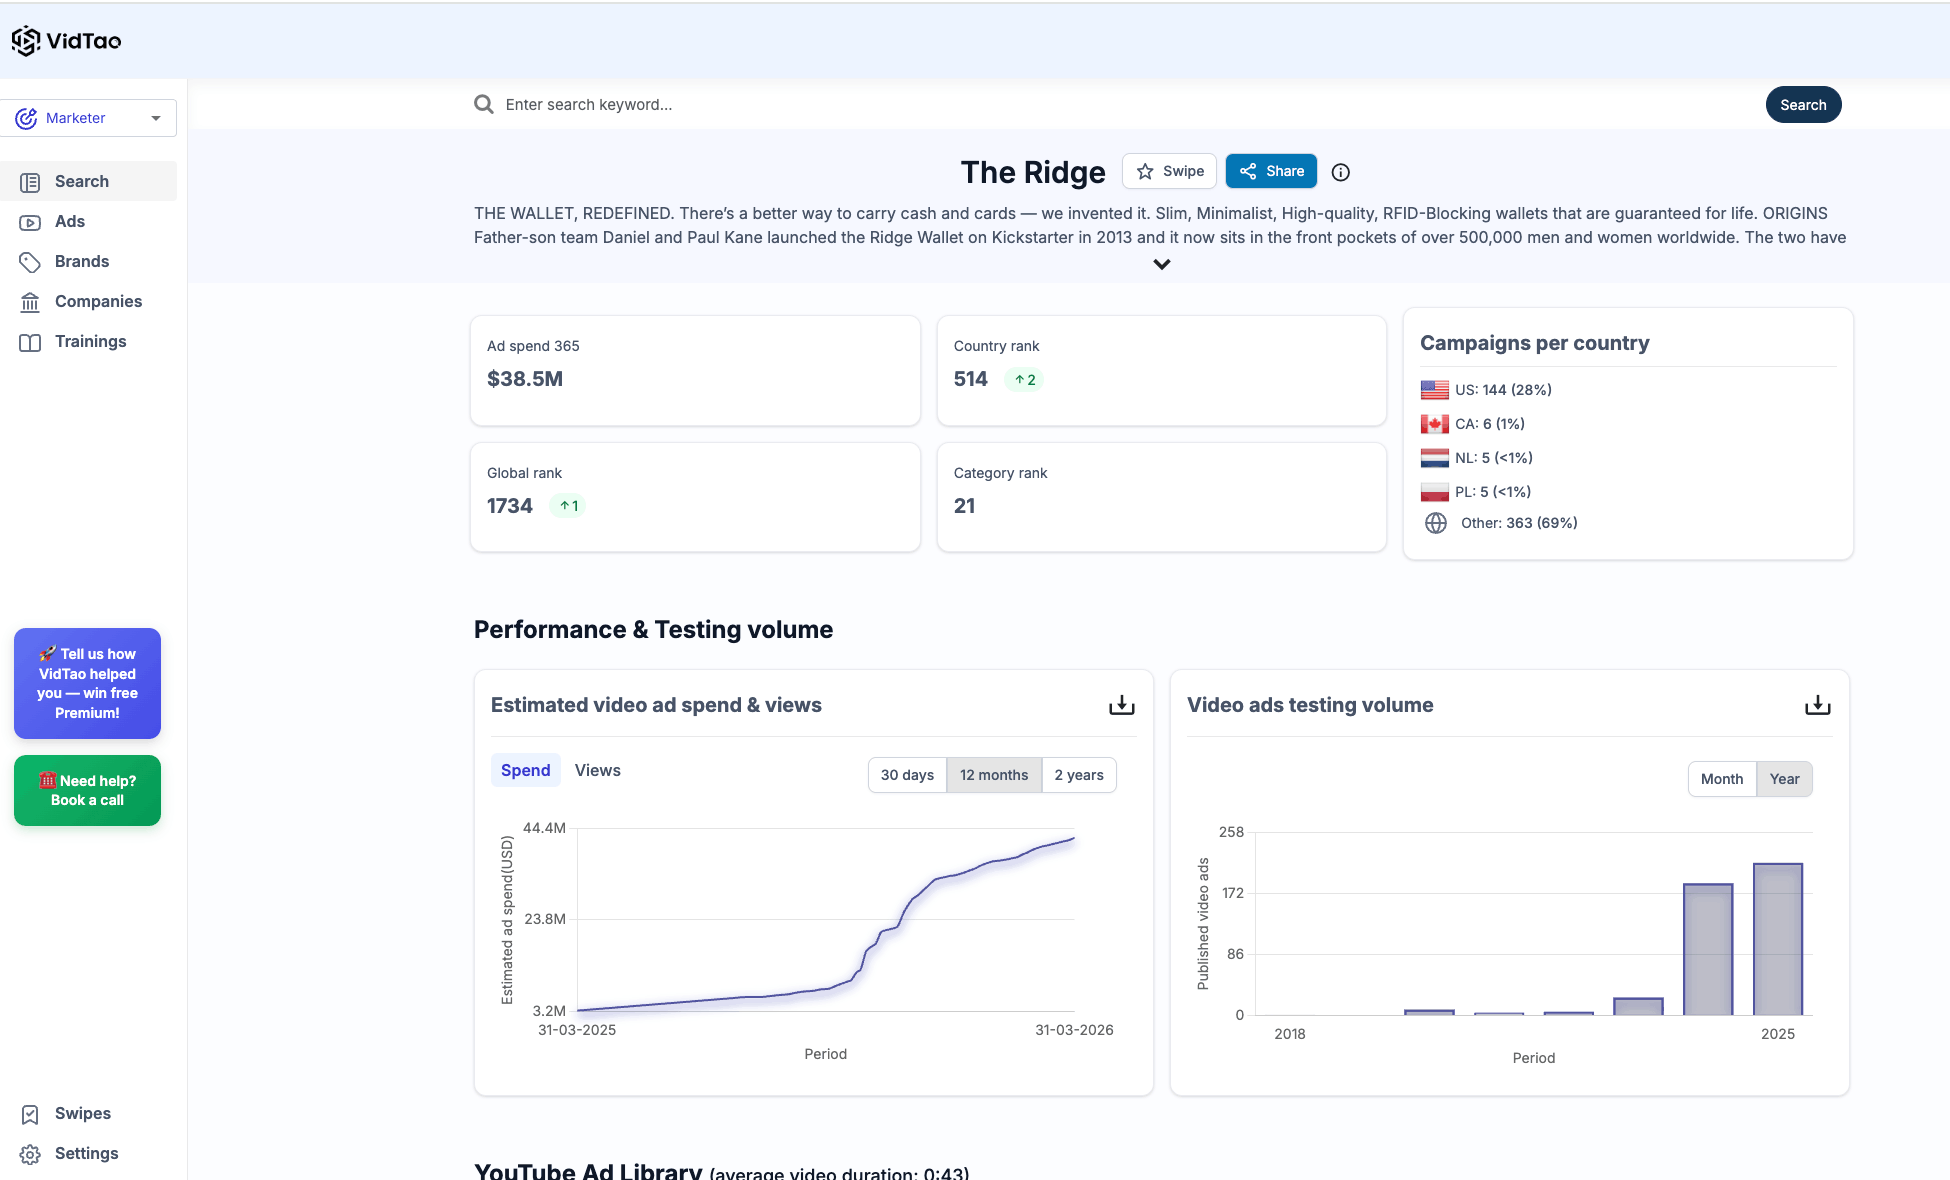
Task: Click the 2025 bar in testing volume chart
Action: [x=1777, y=939]
